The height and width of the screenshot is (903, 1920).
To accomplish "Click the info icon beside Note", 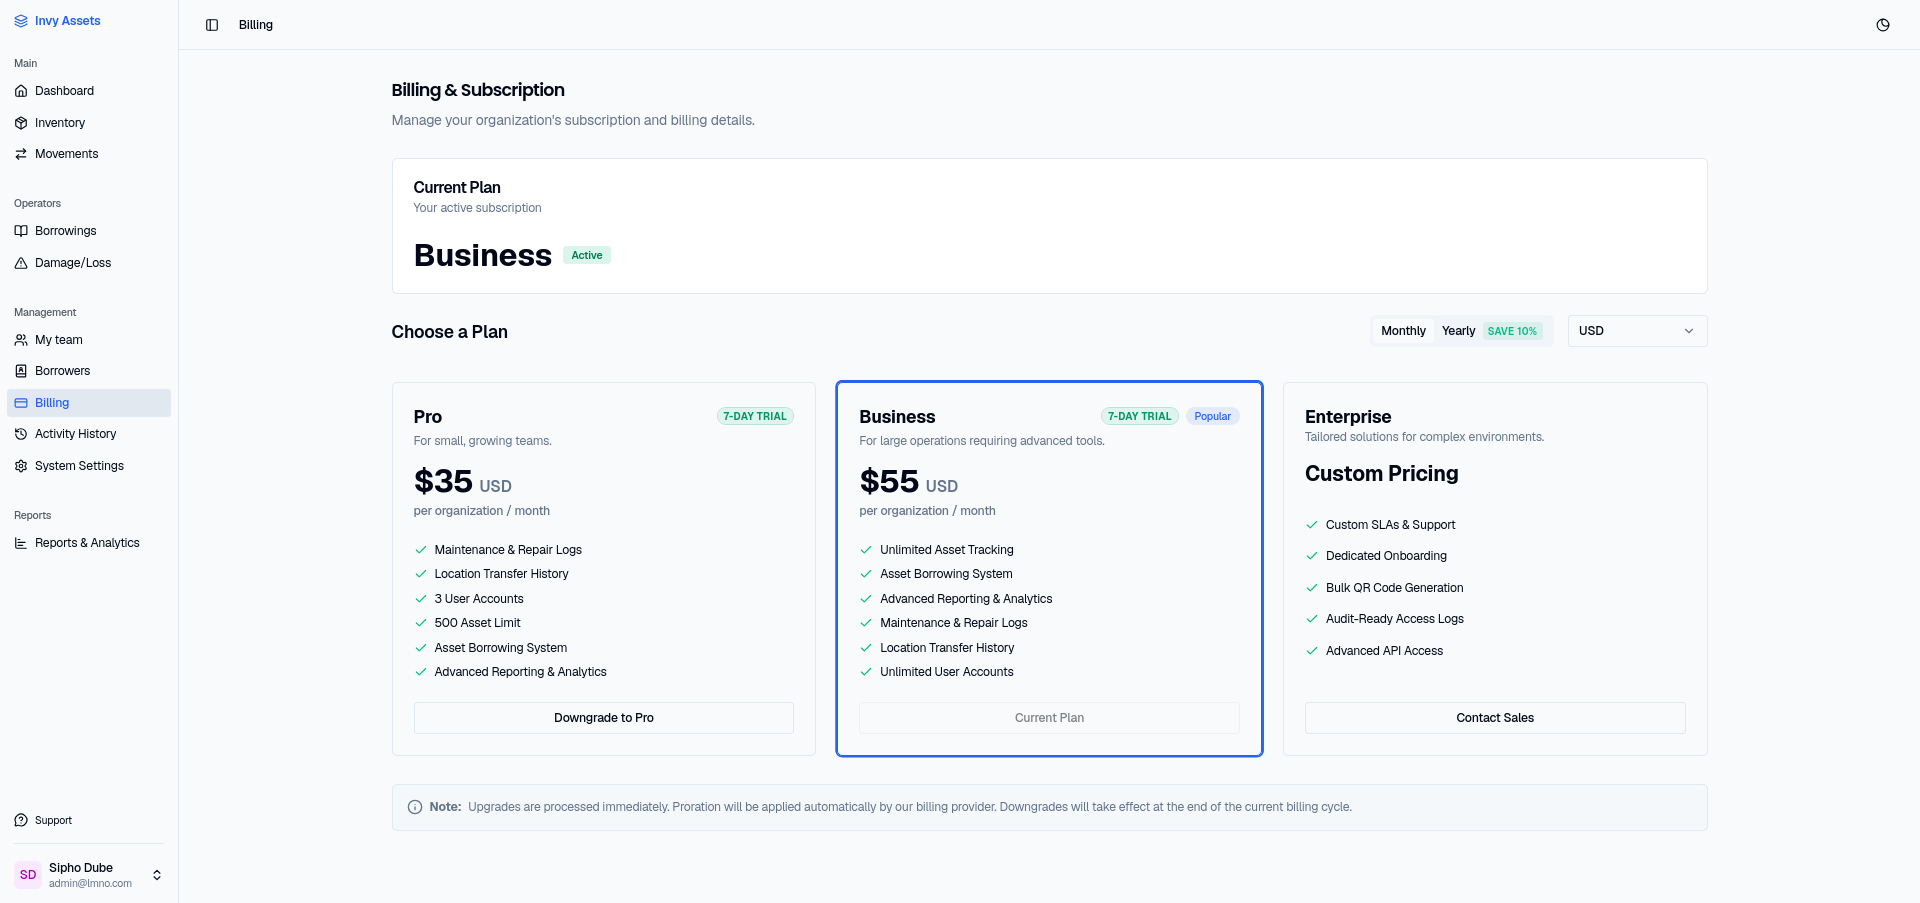I will [415, 807].
